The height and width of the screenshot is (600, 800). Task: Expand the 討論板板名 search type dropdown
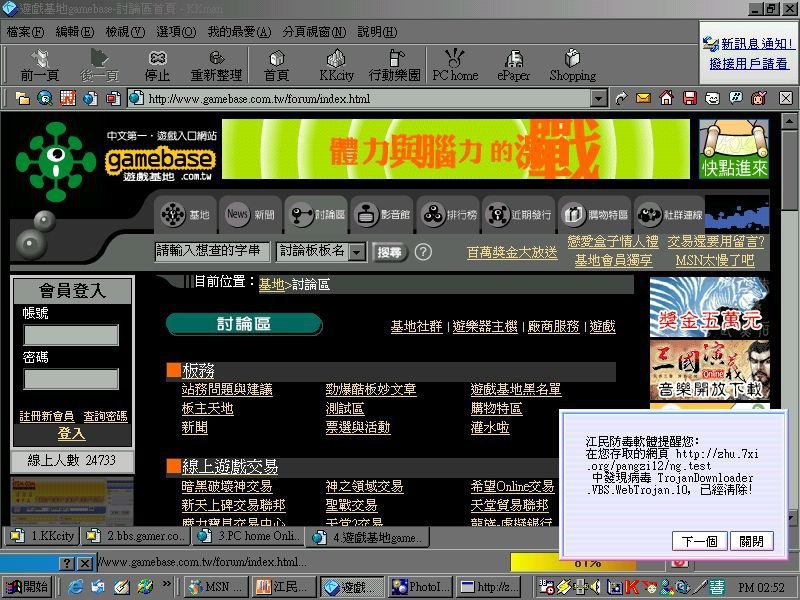point(358,252)
